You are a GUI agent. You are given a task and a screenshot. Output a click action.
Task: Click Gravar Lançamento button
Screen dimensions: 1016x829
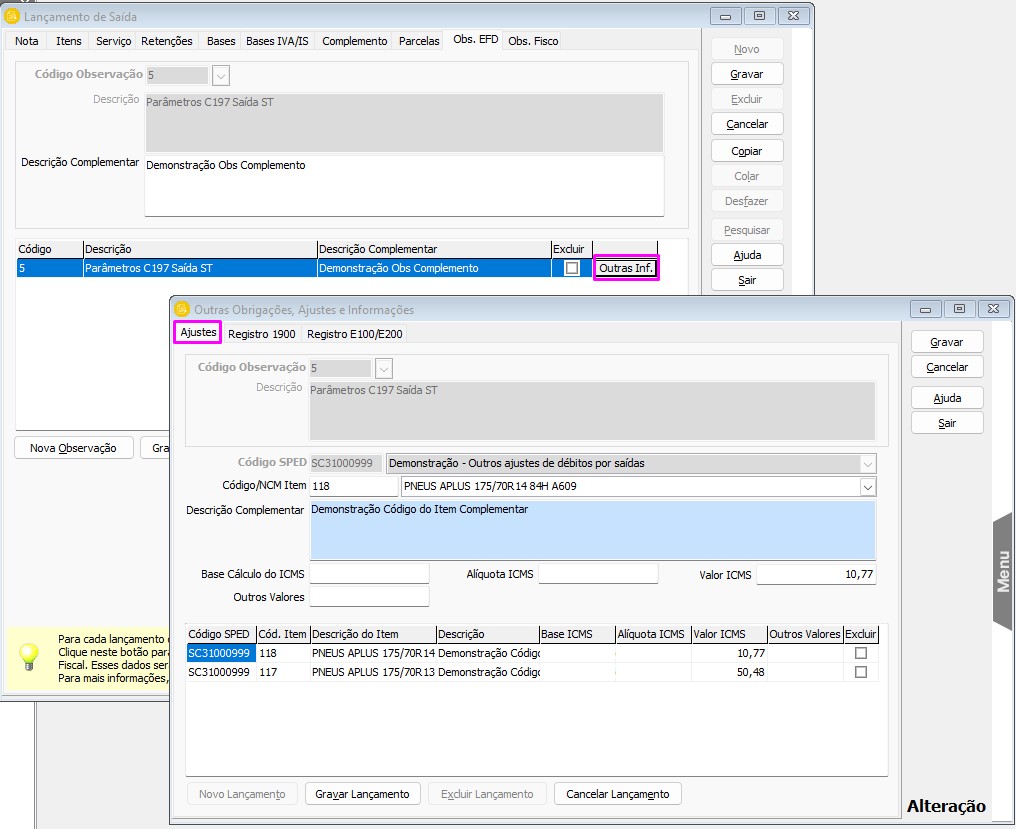[362, 794]
